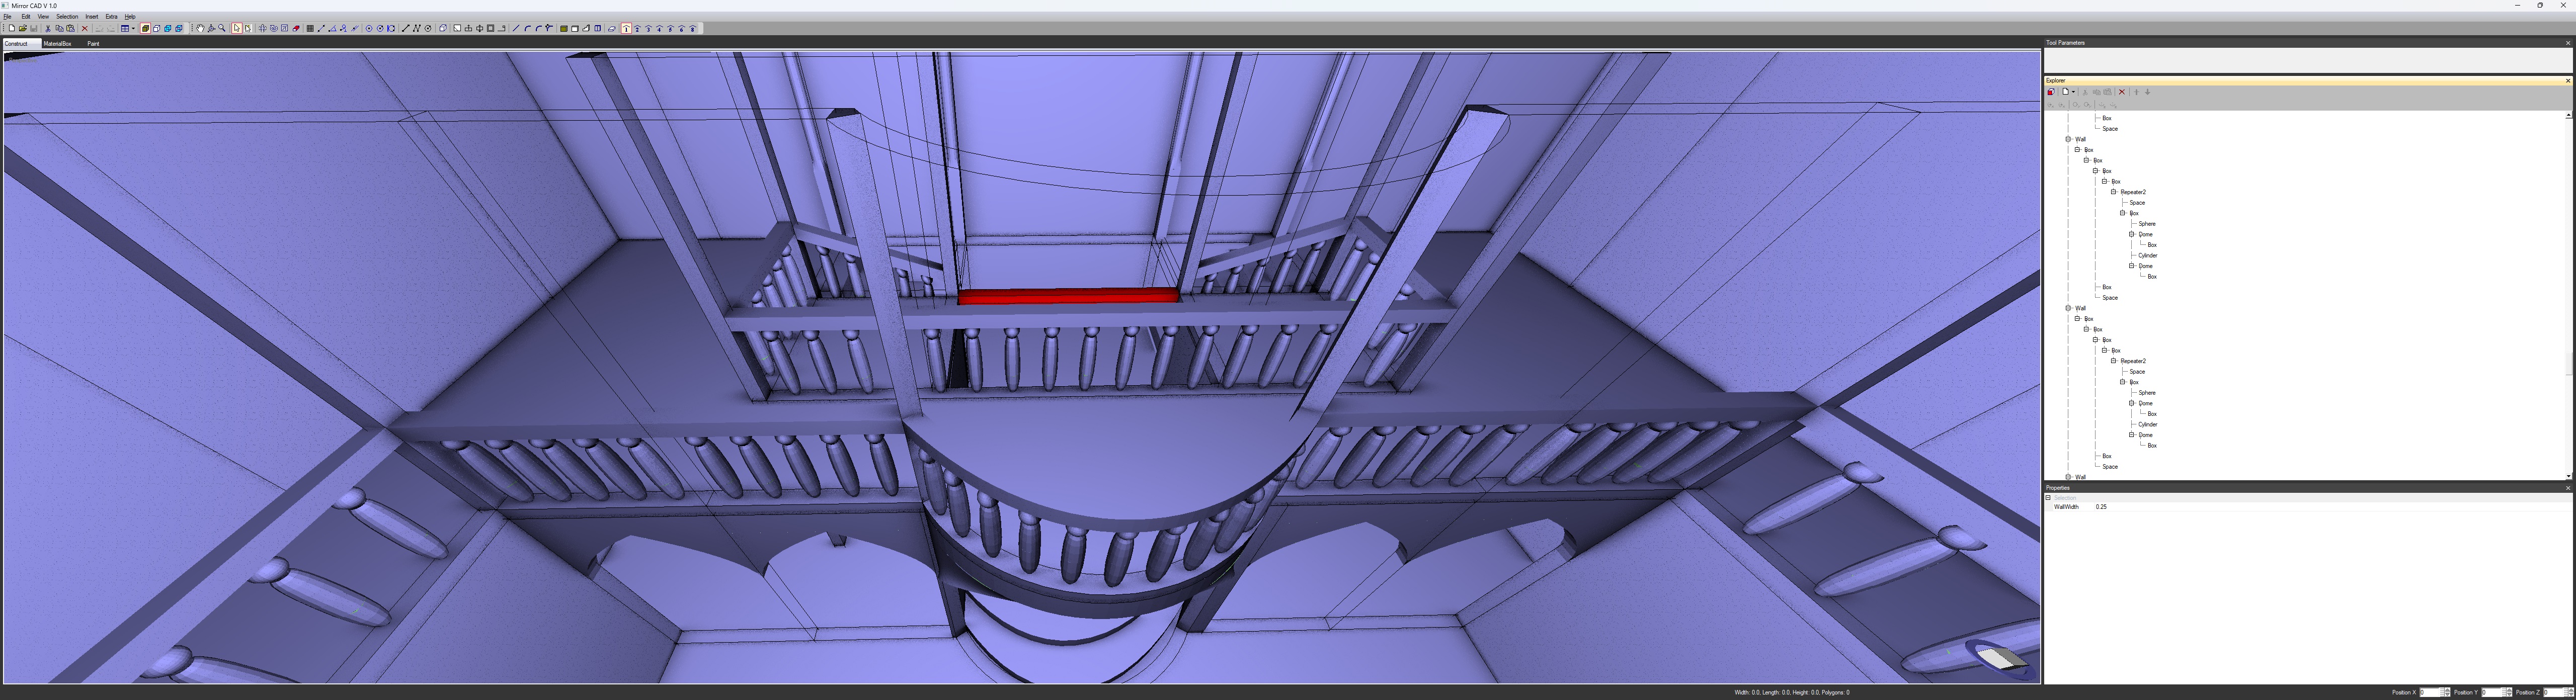
Task: Click the red eraser tool icon
Action: click(x=296, y=28)
